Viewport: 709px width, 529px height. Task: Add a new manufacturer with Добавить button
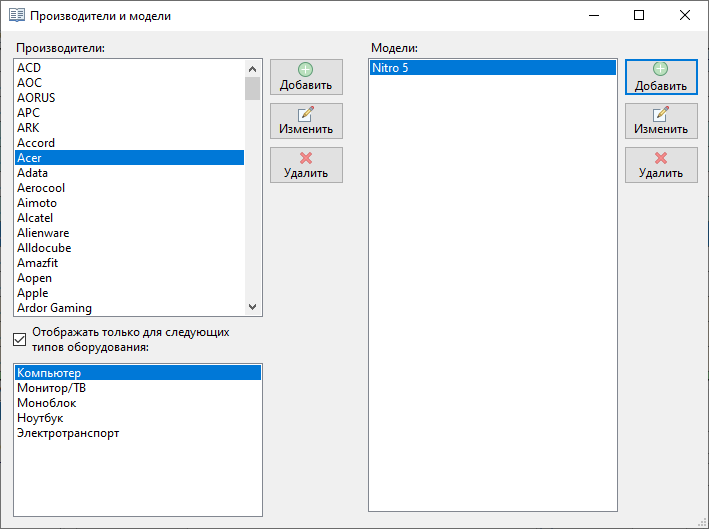[306, 77]
